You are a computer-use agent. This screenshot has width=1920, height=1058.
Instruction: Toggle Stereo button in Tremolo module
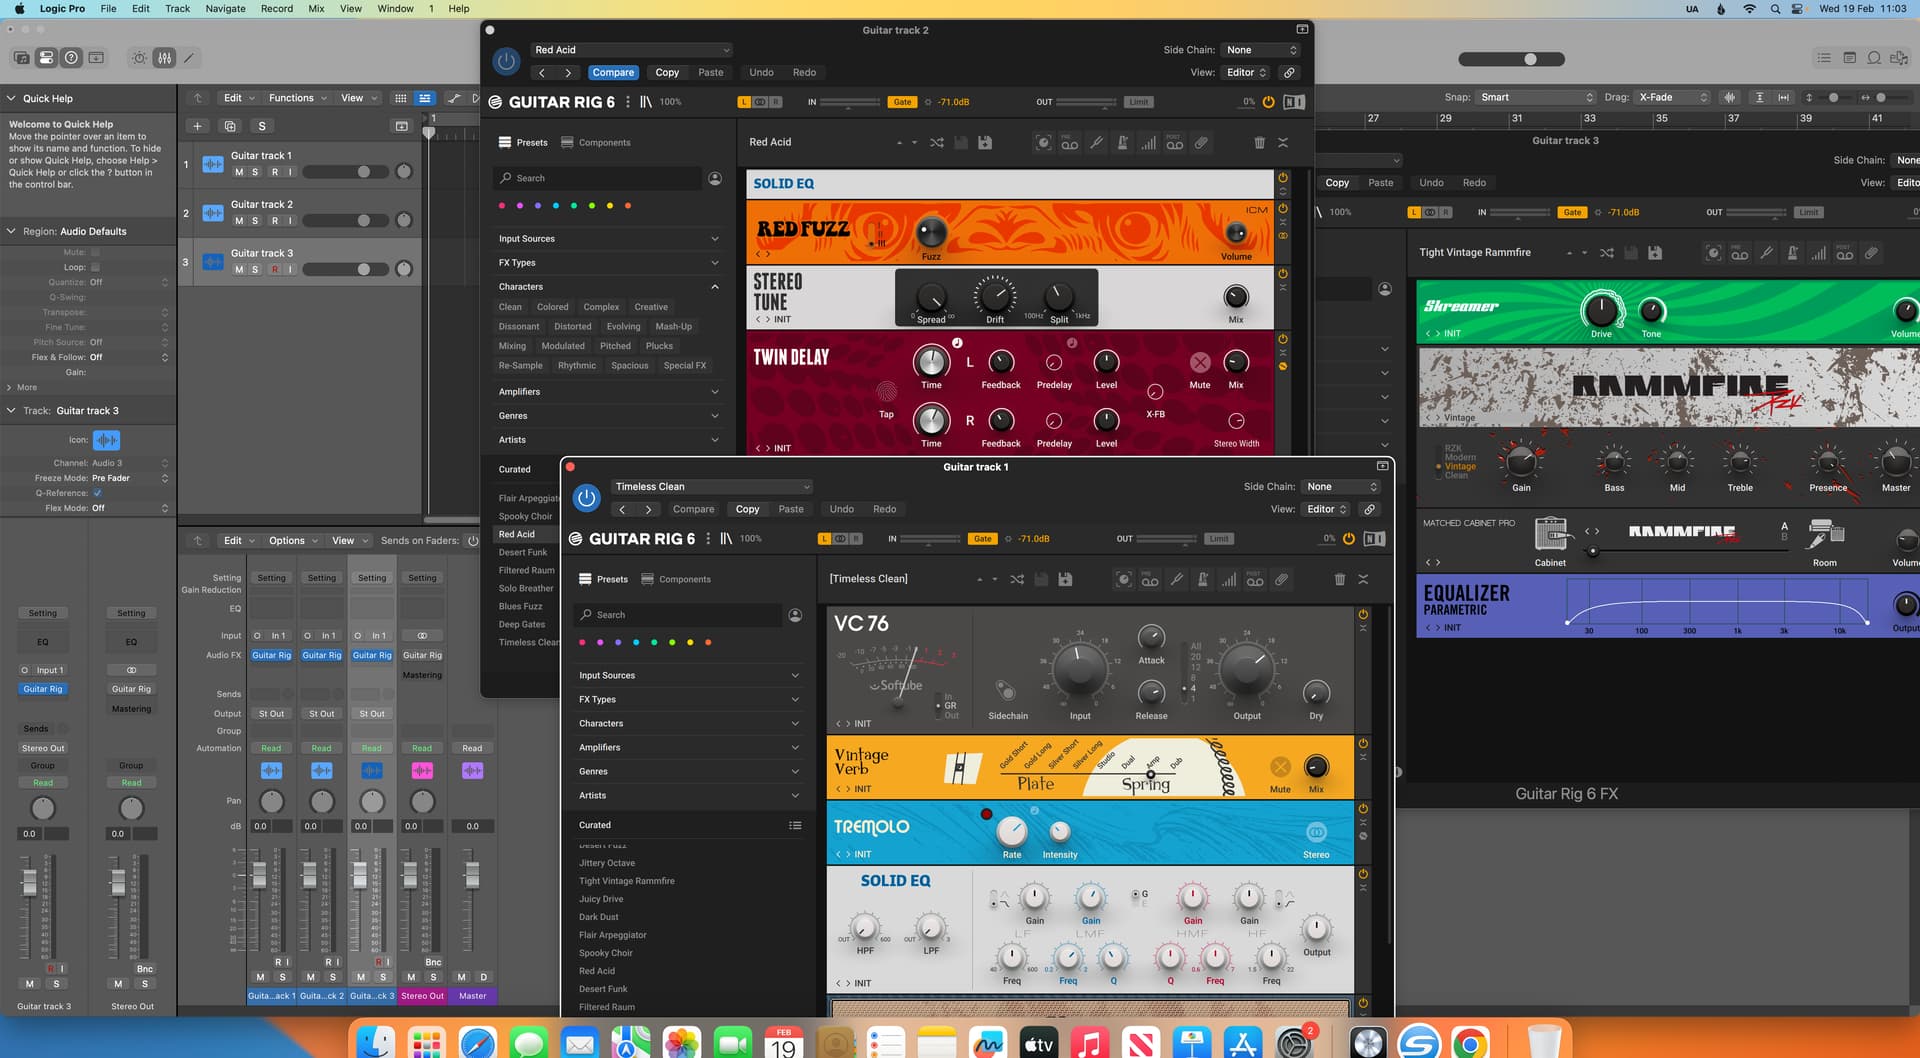pyautogui.click(x=1316, y=832)
